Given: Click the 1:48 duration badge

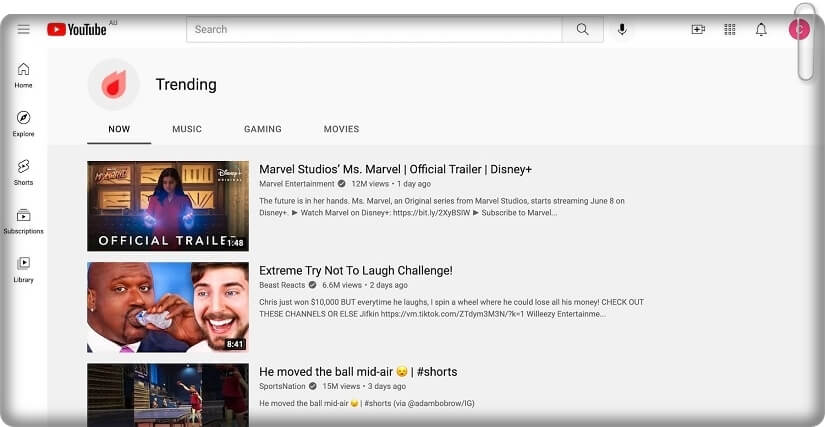Looking at the screenshot, I should coord(235,243).
